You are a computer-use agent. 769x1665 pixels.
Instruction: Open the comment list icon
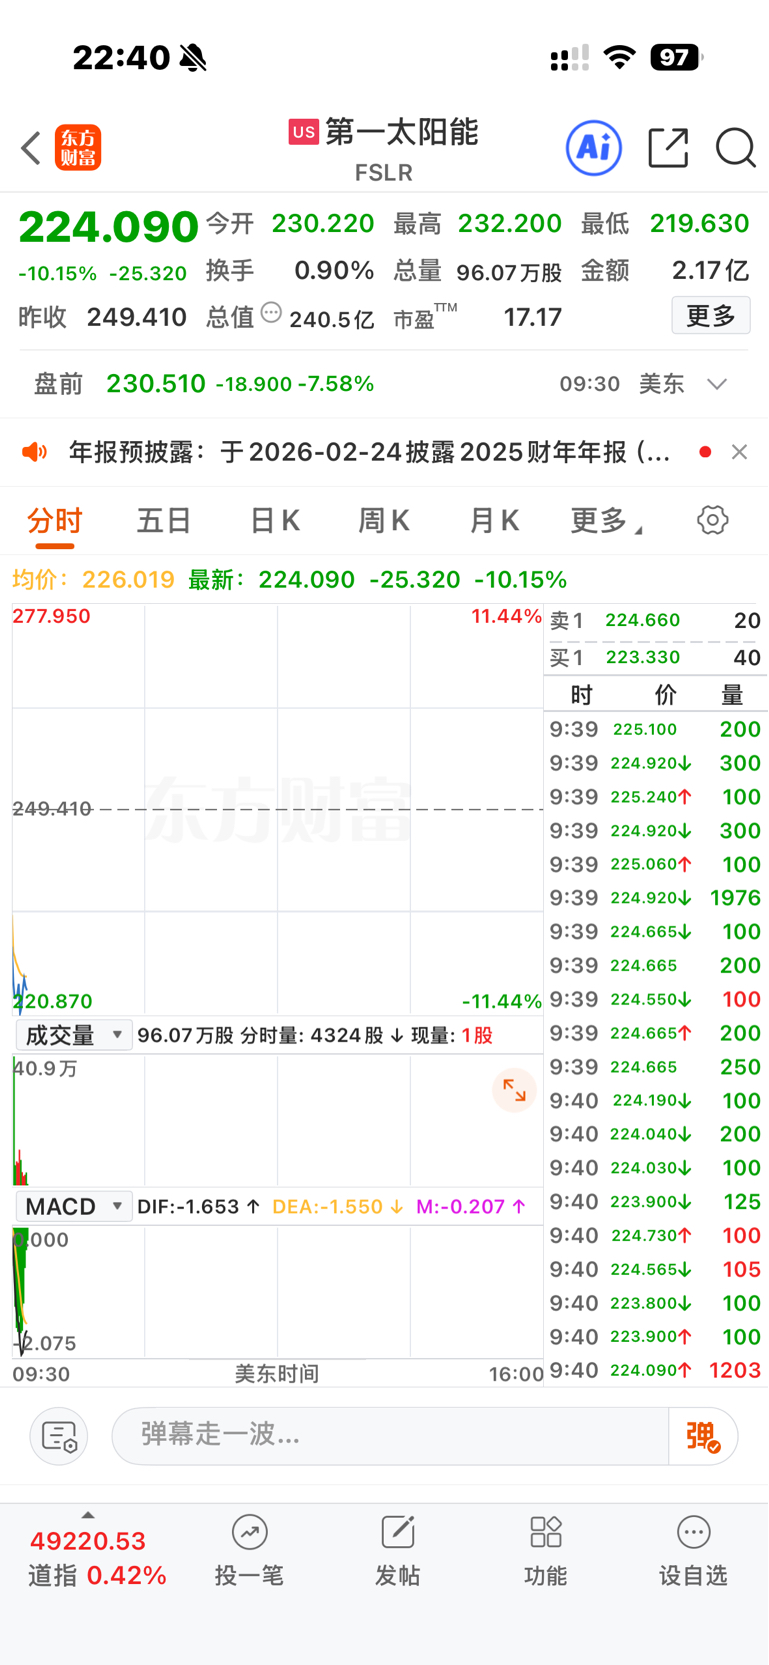[x=59, y=1436]
